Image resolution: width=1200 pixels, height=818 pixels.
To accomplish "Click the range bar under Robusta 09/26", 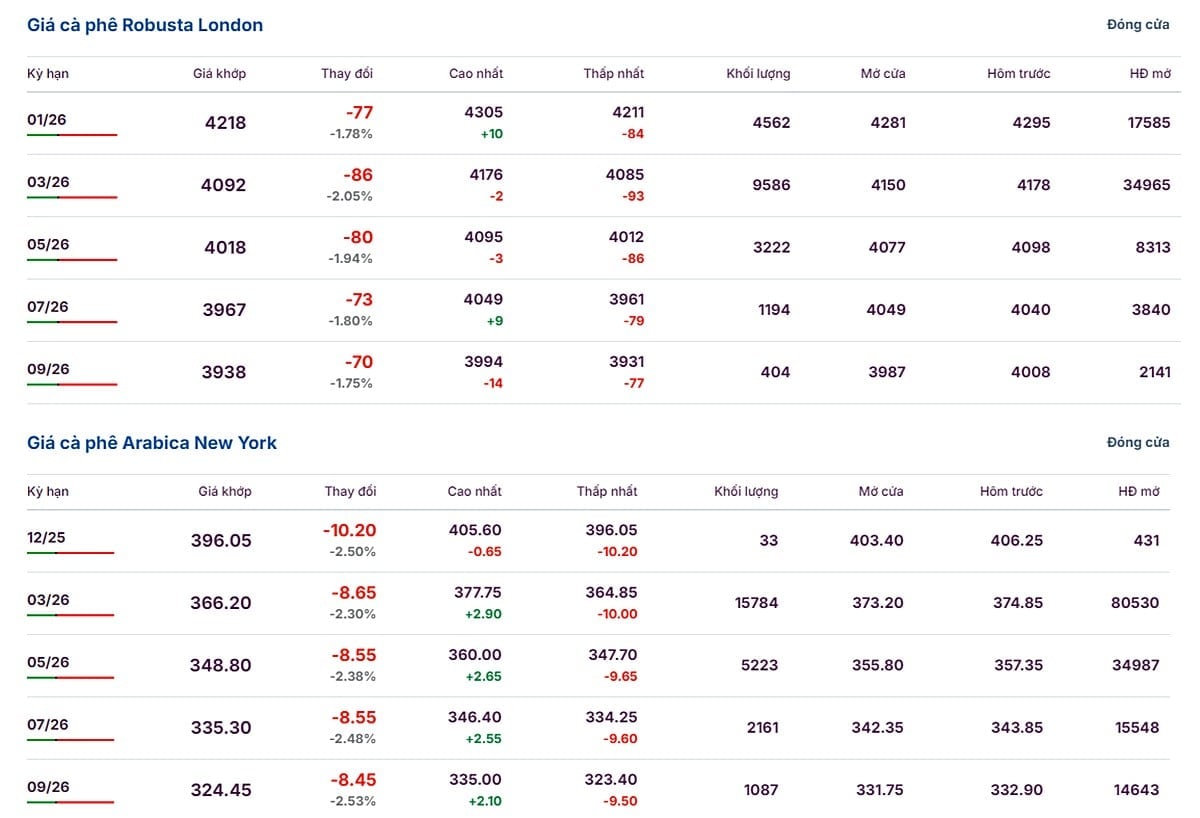I will click(72, 384).
